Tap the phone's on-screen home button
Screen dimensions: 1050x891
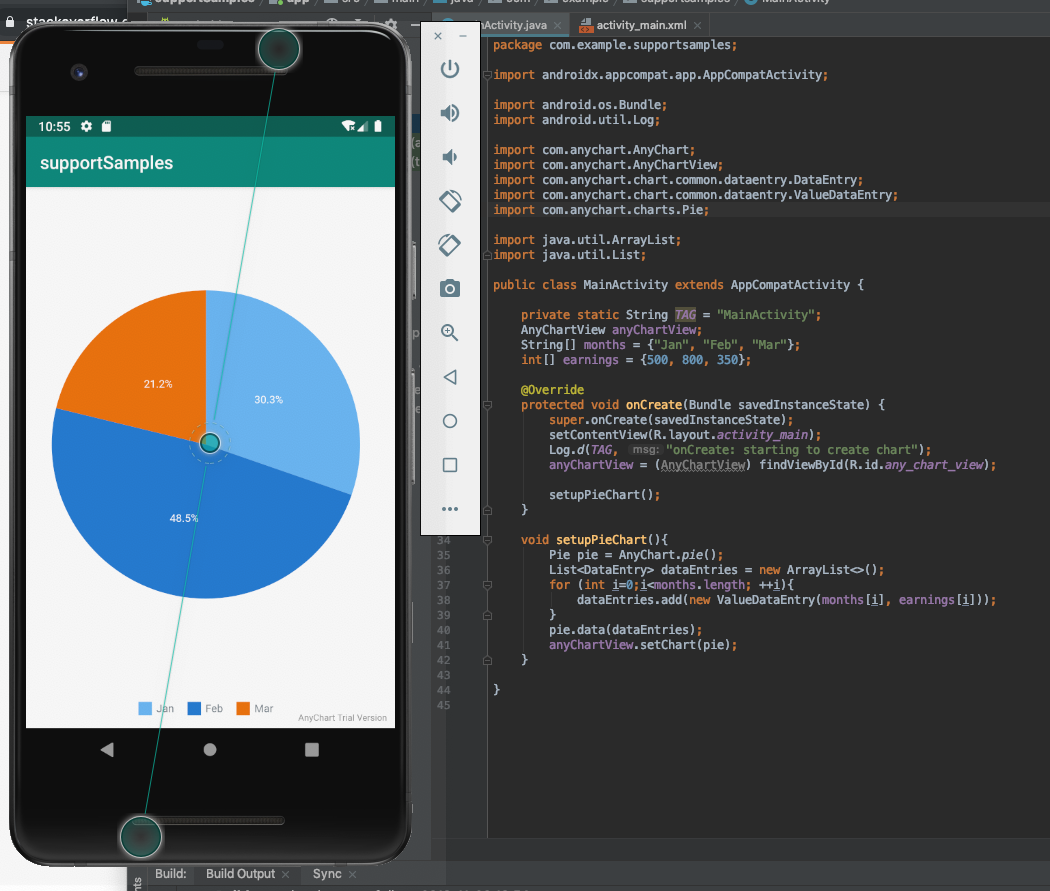click(x=210, y=750)
